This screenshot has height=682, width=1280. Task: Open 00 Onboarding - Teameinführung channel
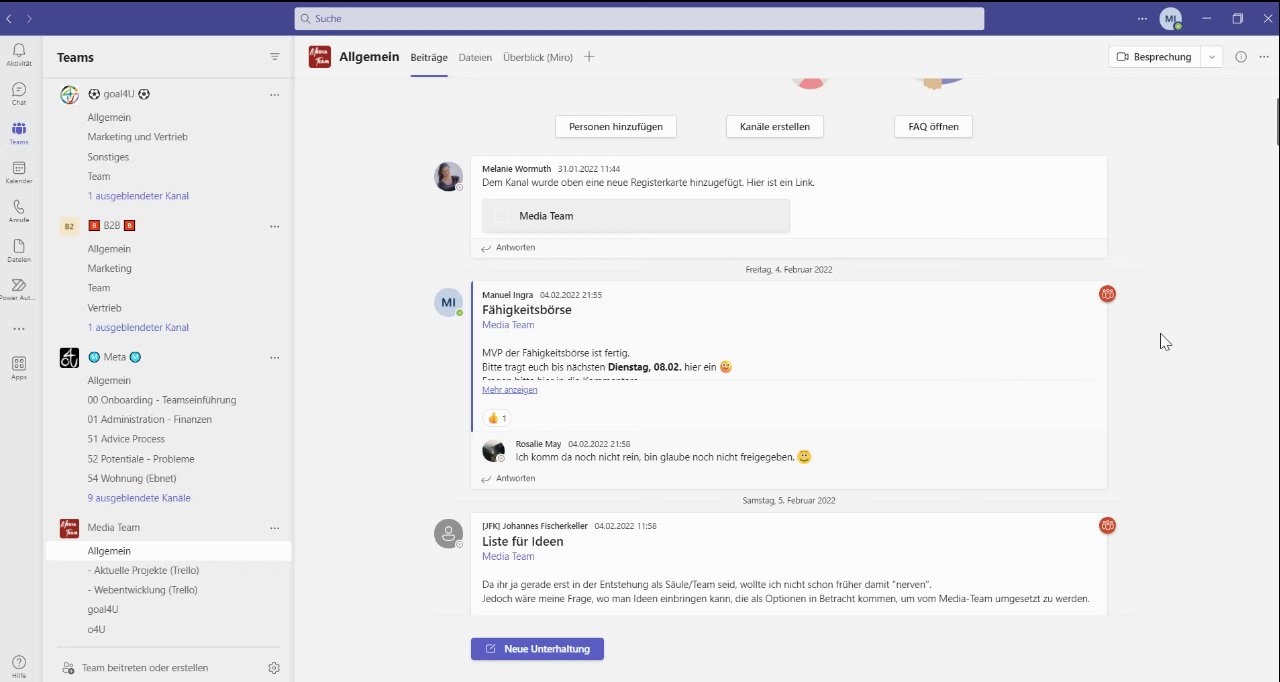pos(162,400)
